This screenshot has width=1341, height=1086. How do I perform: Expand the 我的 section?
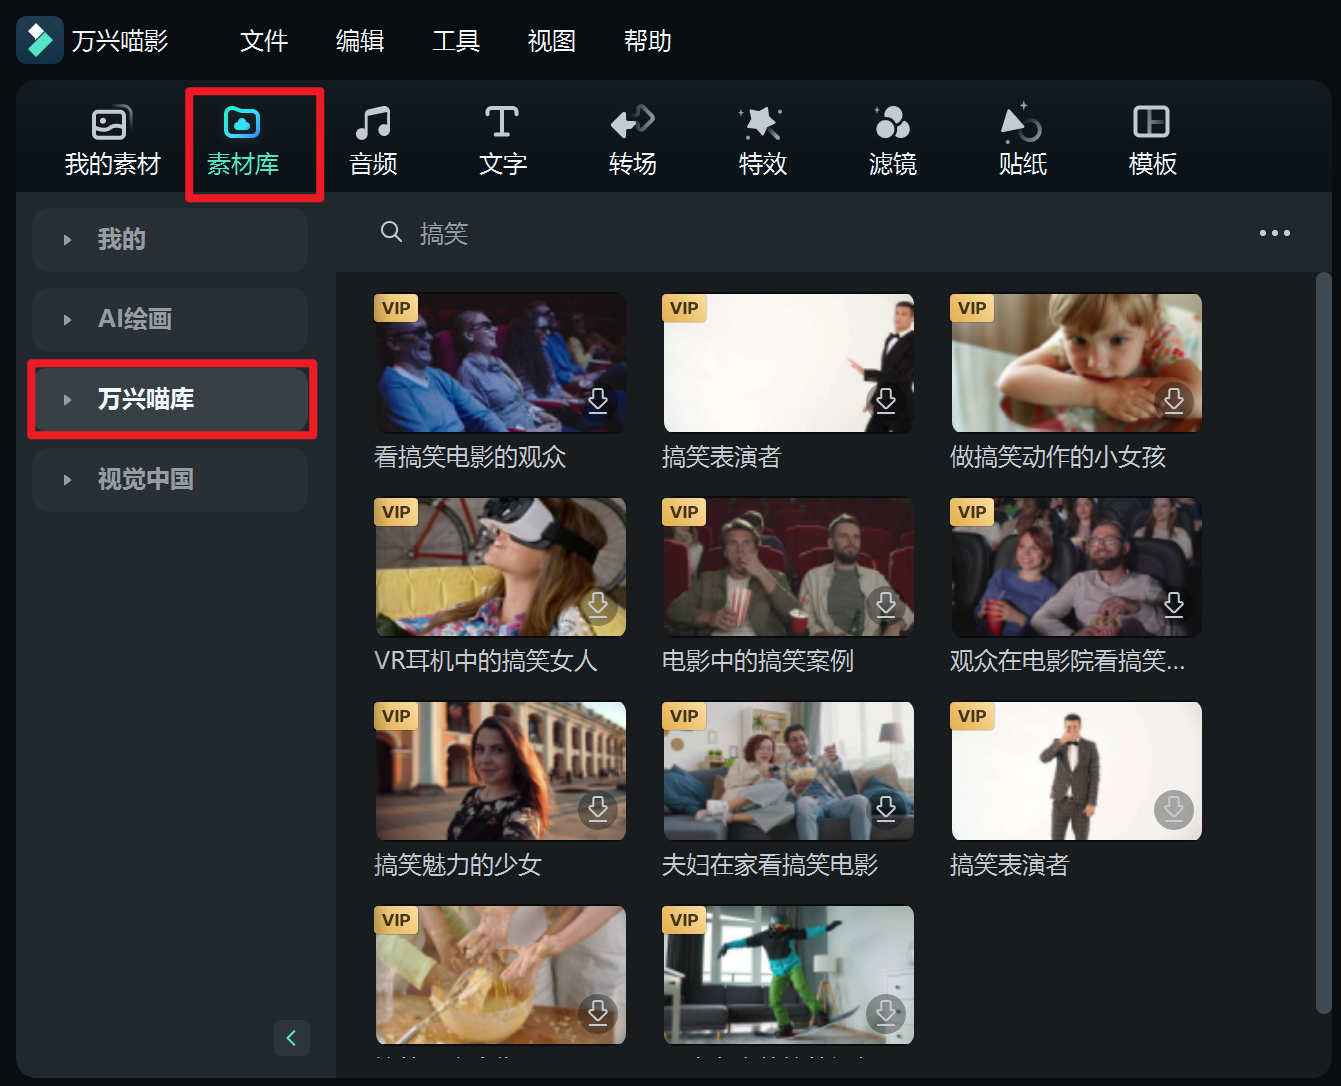point(170,239)
